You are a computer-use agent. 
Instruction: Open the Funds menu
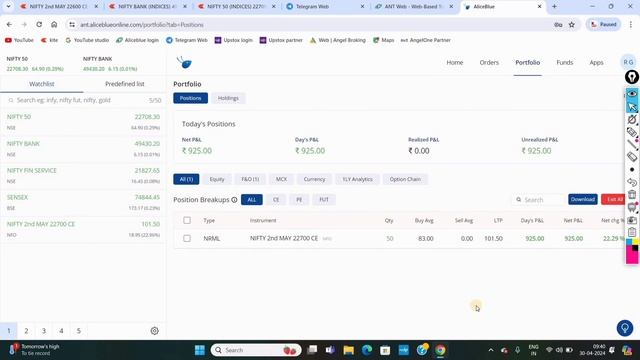pyautogui.click(x=564, y=62)
